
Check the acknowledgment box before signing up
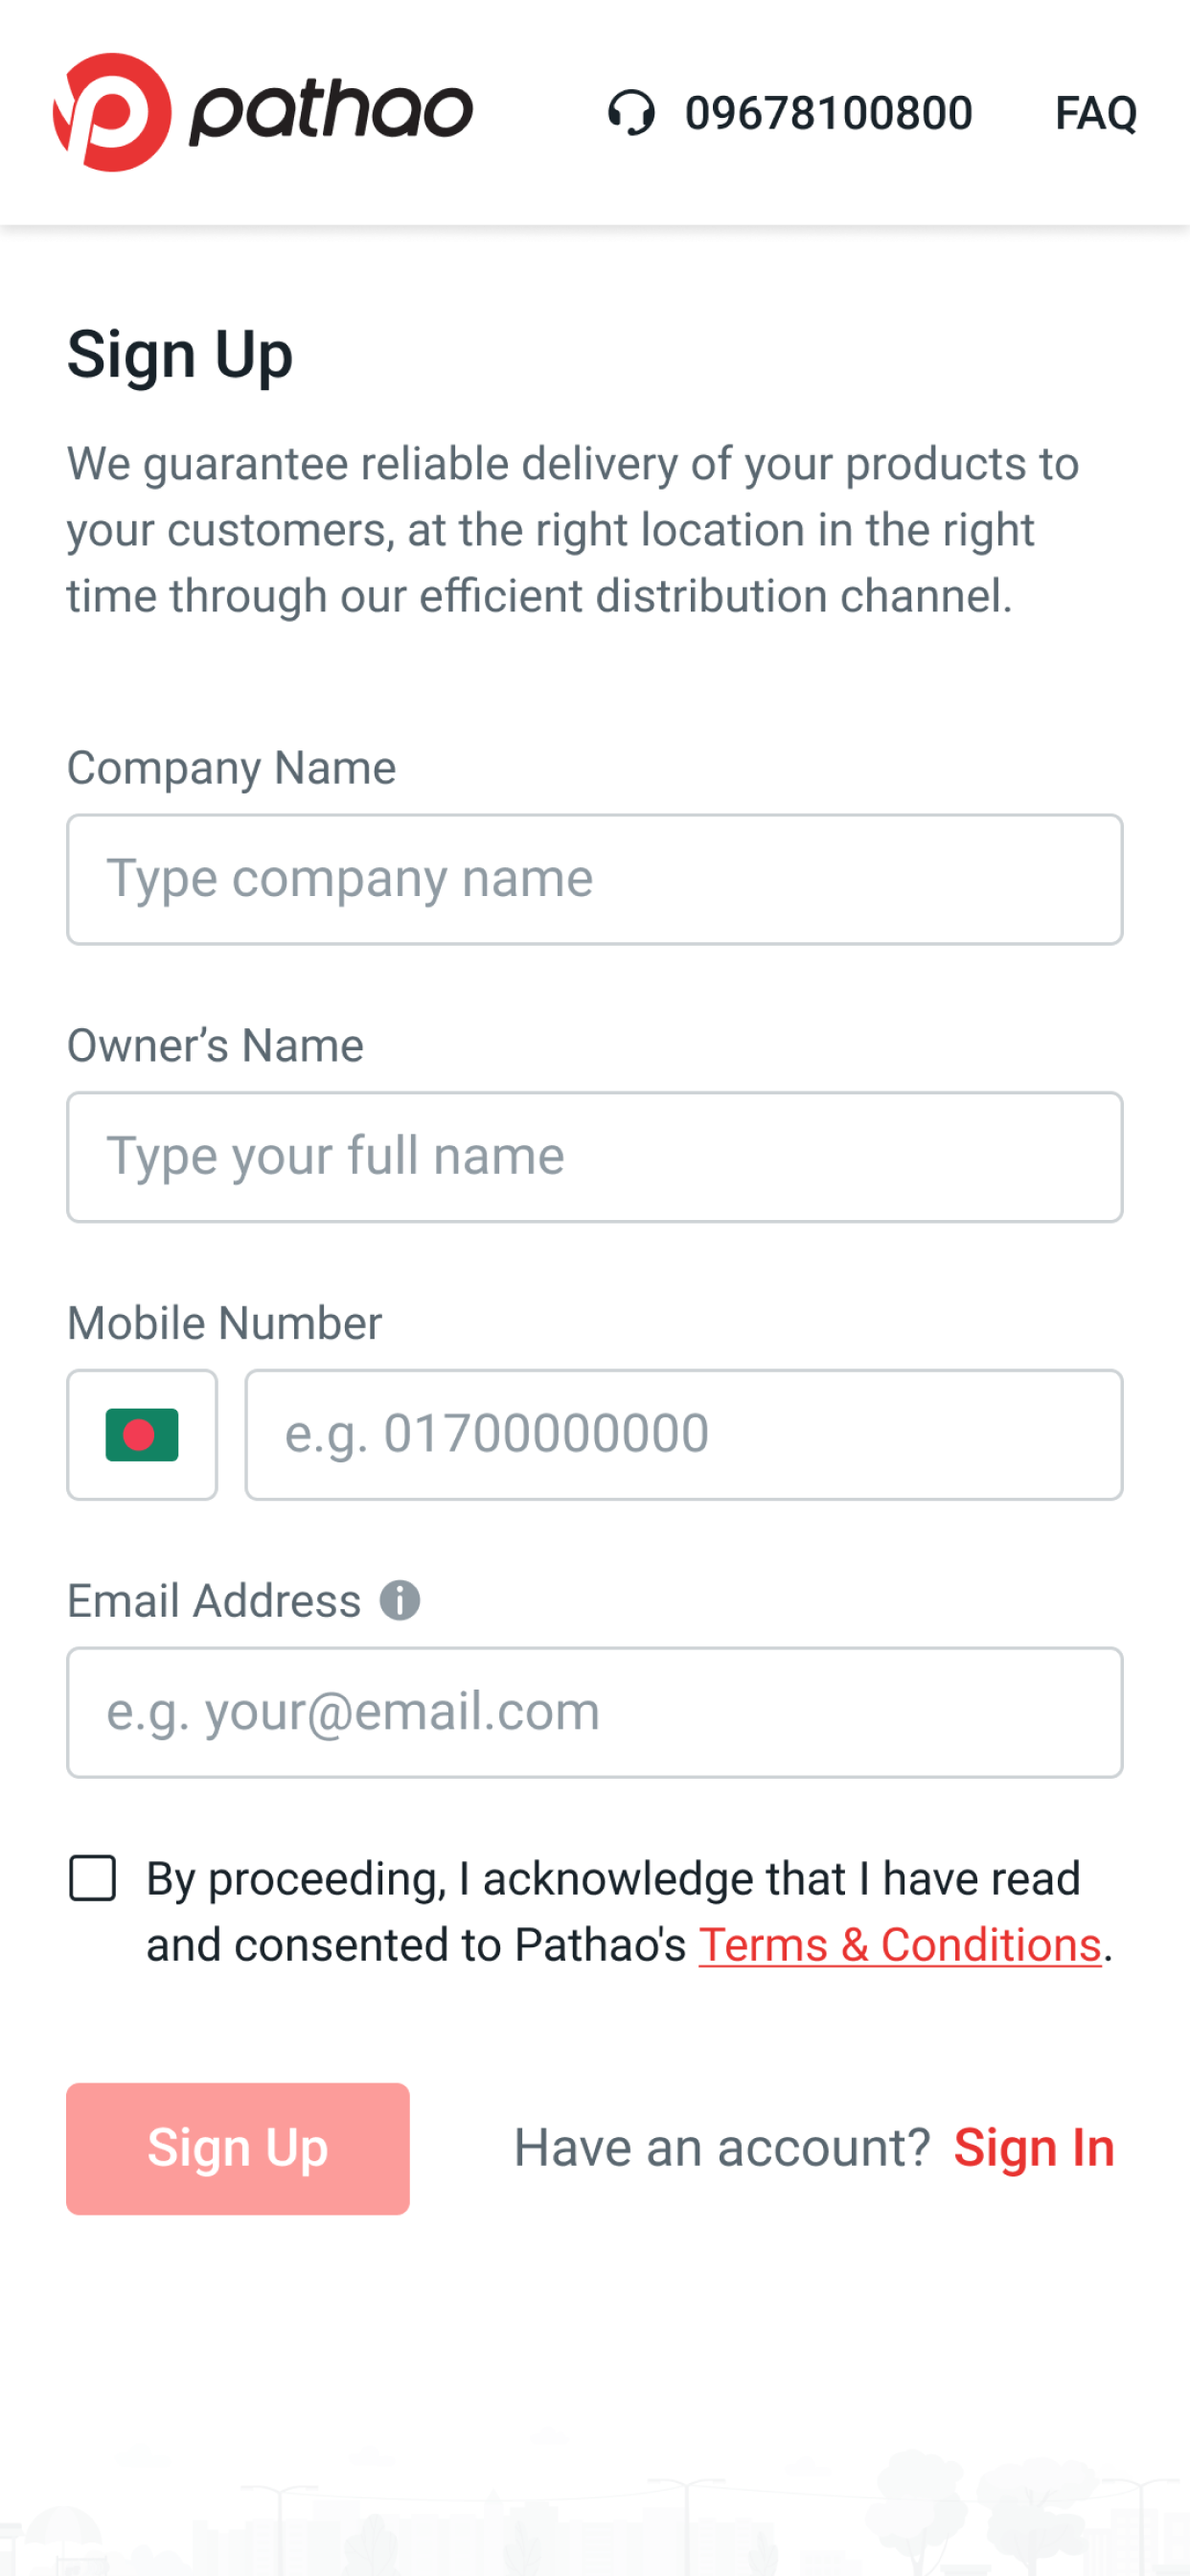coord(92,1877)
